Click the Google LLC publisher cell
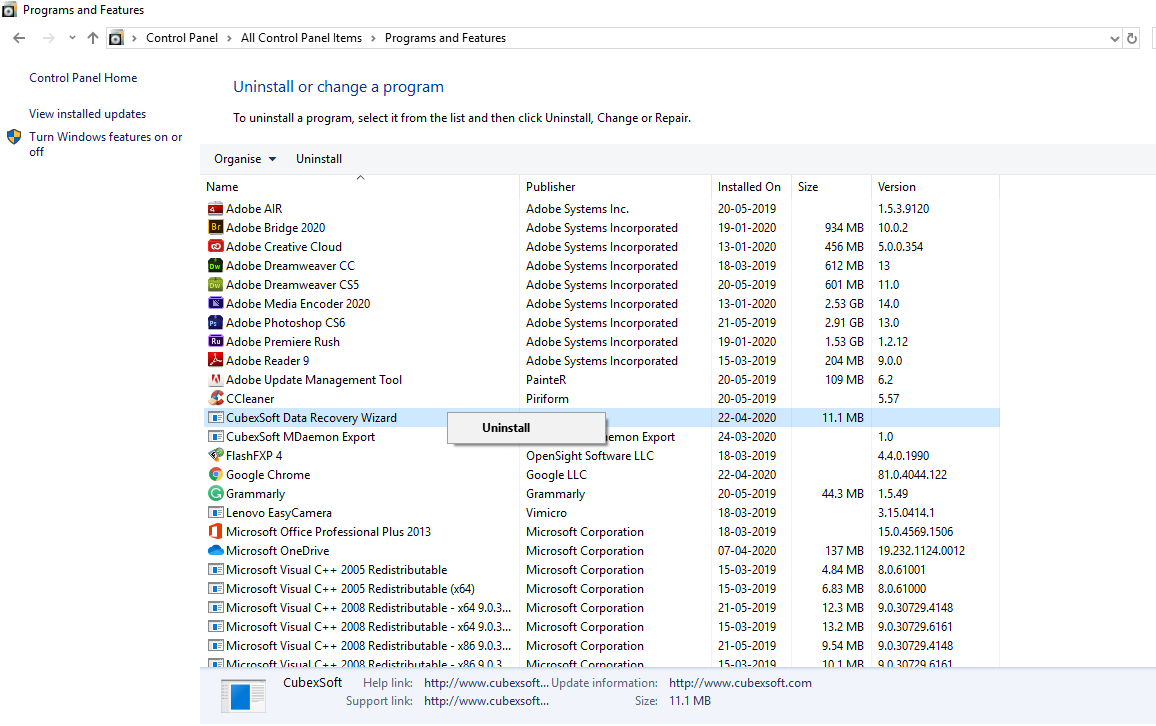 pyautogui.click(x=556, y=475)
